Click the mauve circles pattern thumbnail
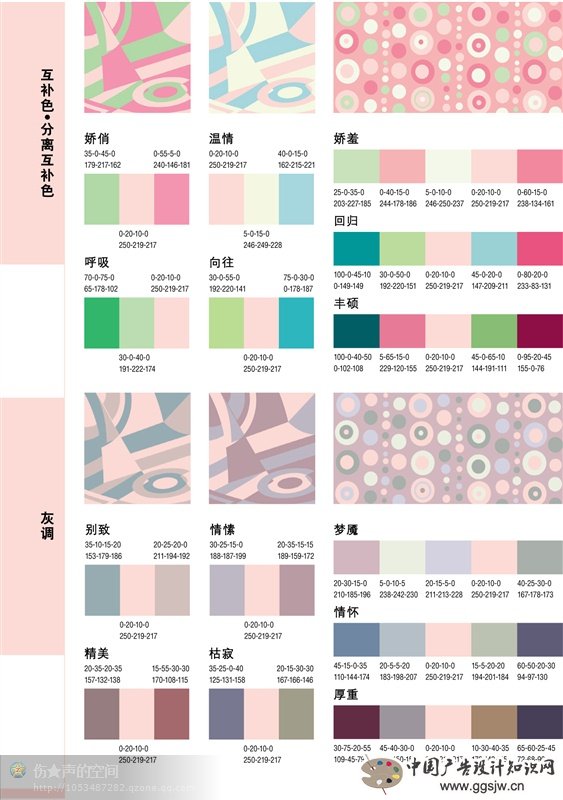Viewport: 563px width, 800px height. (x=448, y=448)
